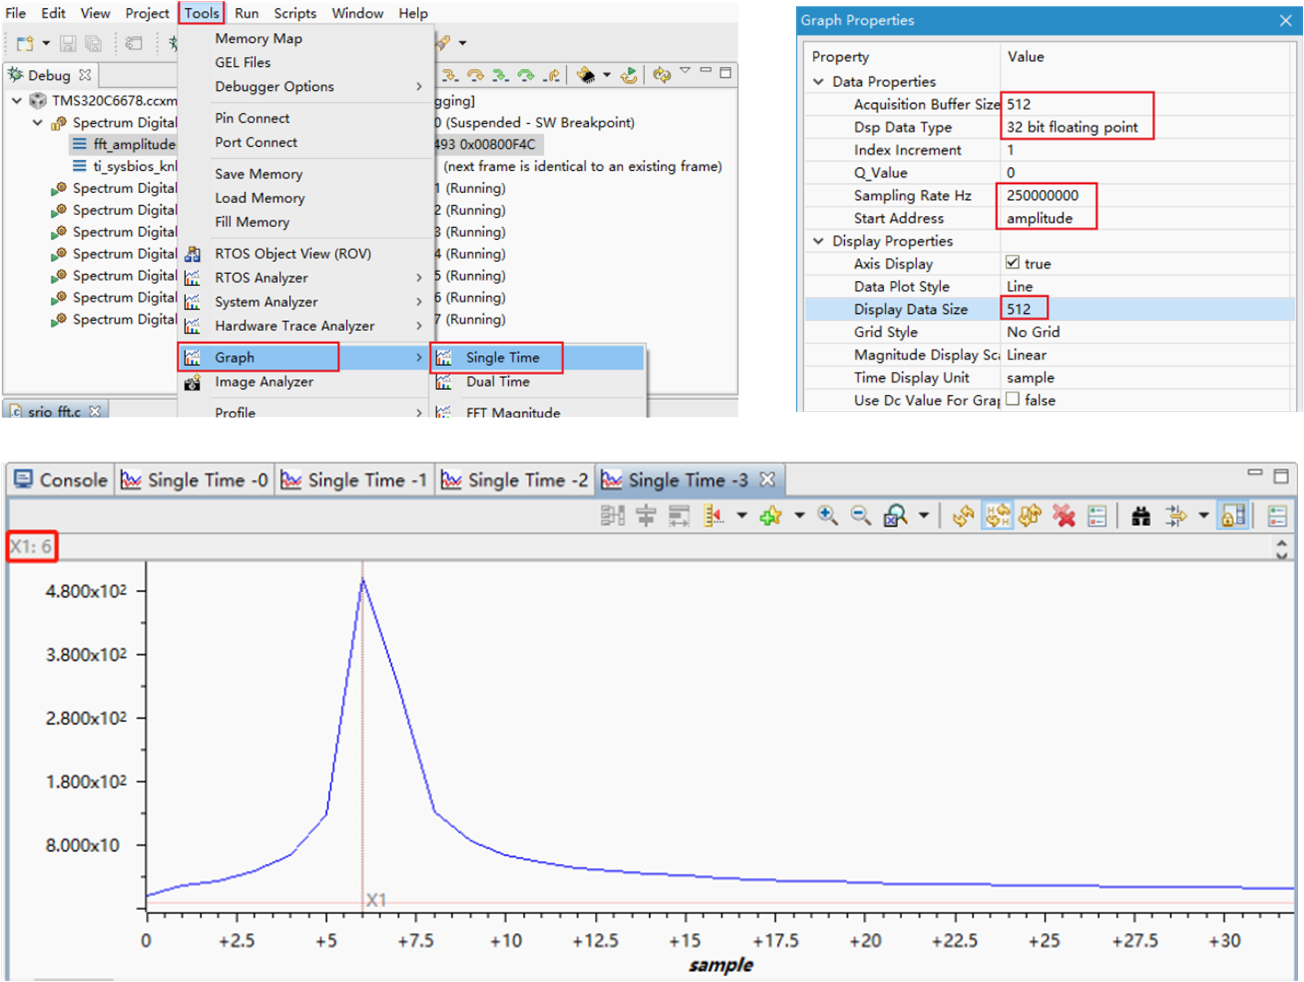The image size is (1304, 982).
Task: Click the measurement marker ruler icon on graph toolbar
Action: coord(713,515)
